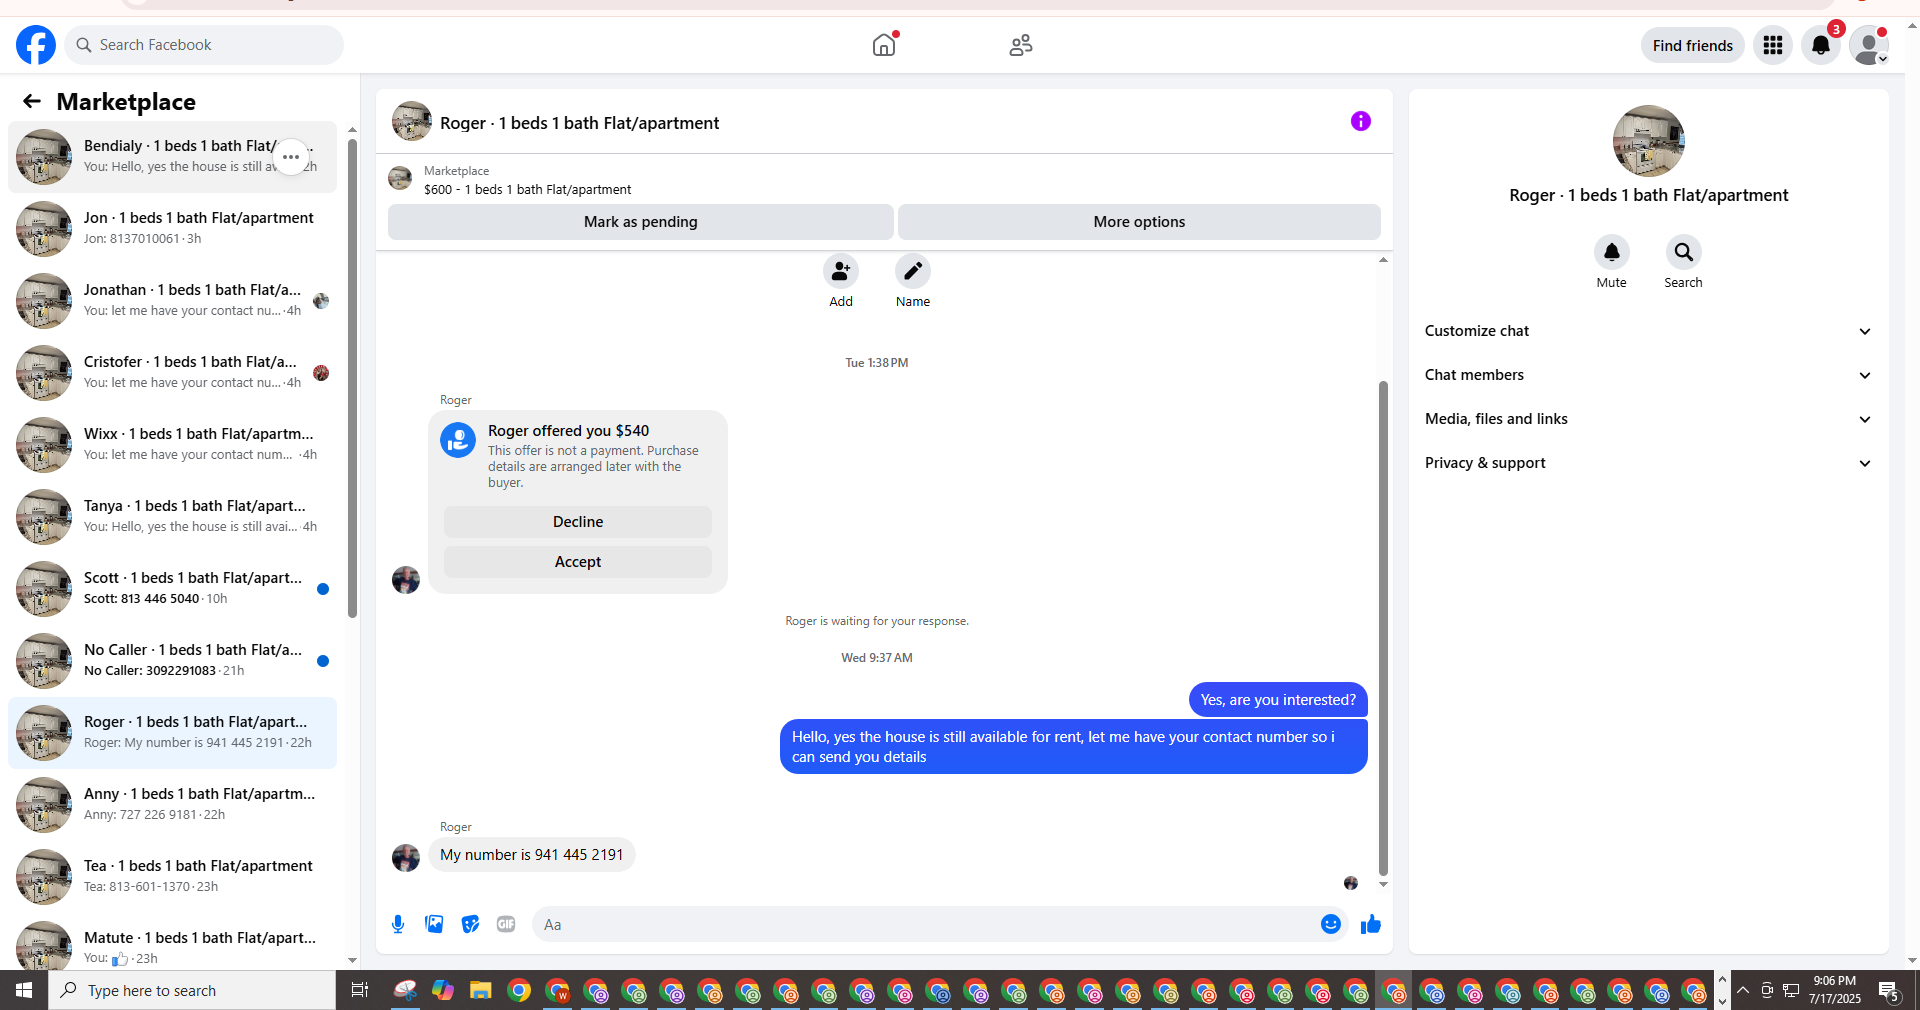
Task: Select the Roger conversation in list
Action: (x=173, y=733)
